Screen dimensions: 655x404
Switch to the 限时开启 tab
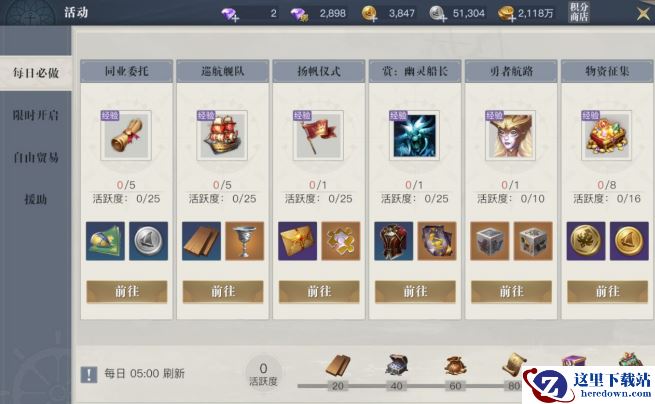point(36,115)
